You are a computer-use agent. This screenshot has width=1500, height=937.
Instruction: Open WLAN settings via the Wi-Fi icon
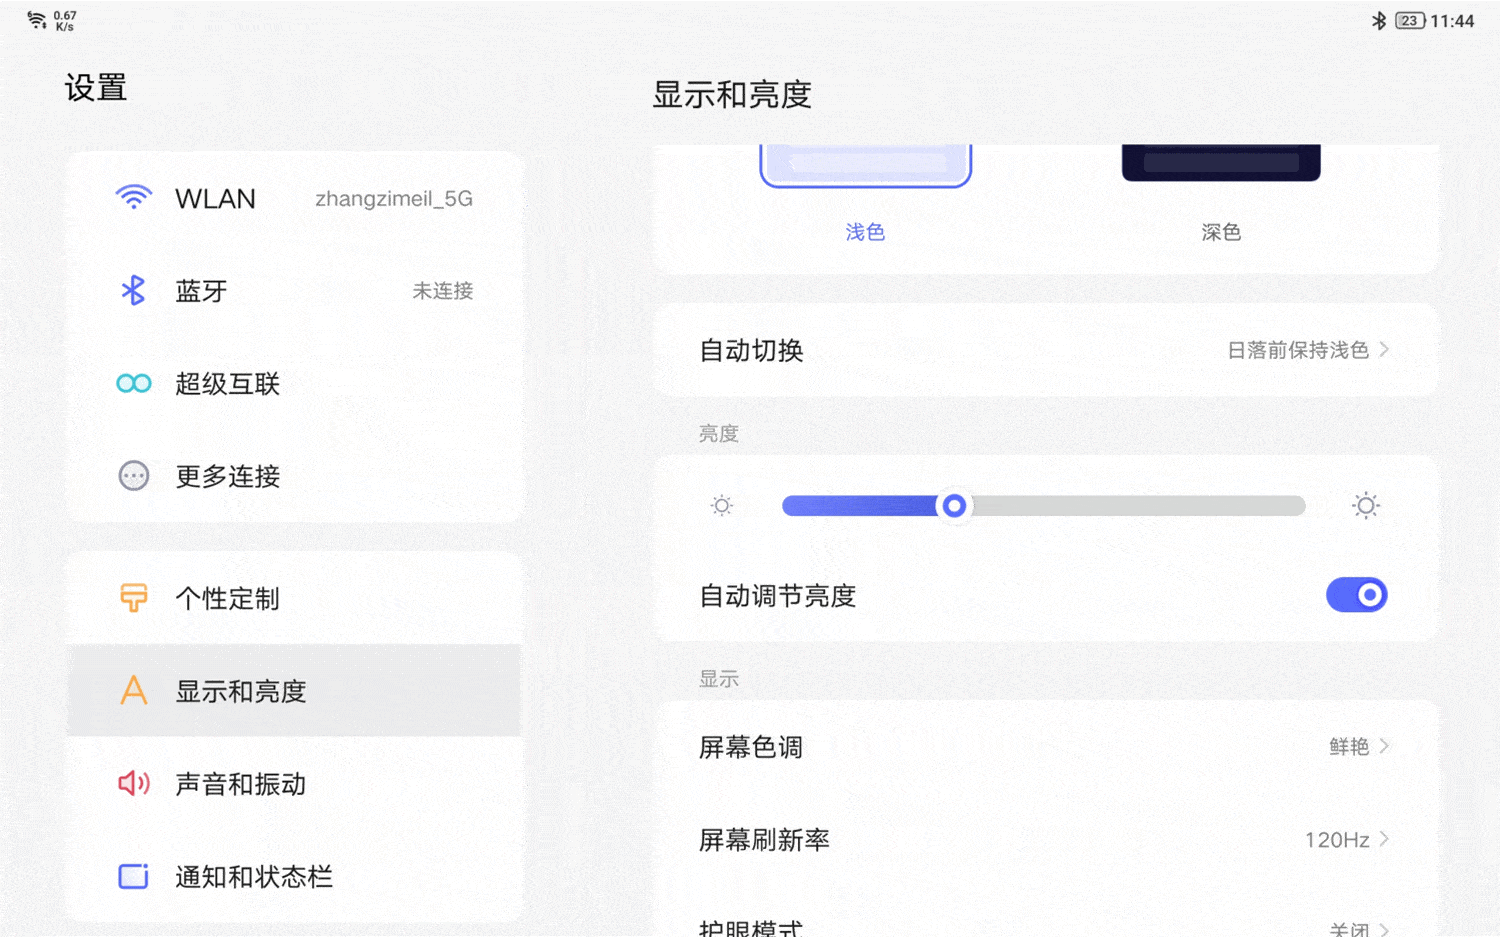[133, 197]
